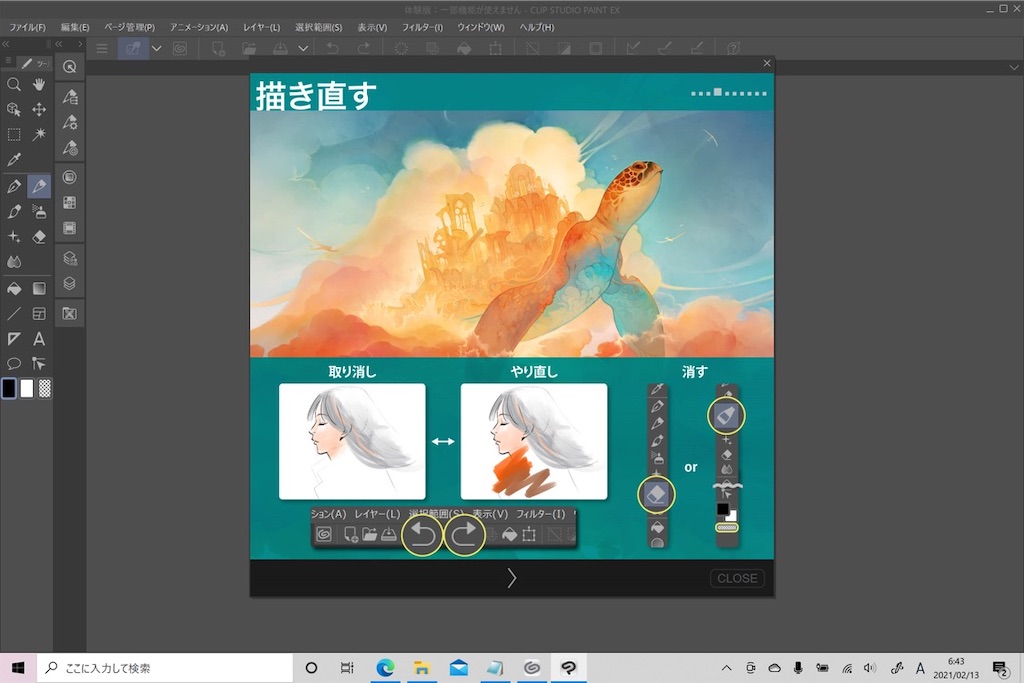Open the Windows Start menu

click(18, 668)
